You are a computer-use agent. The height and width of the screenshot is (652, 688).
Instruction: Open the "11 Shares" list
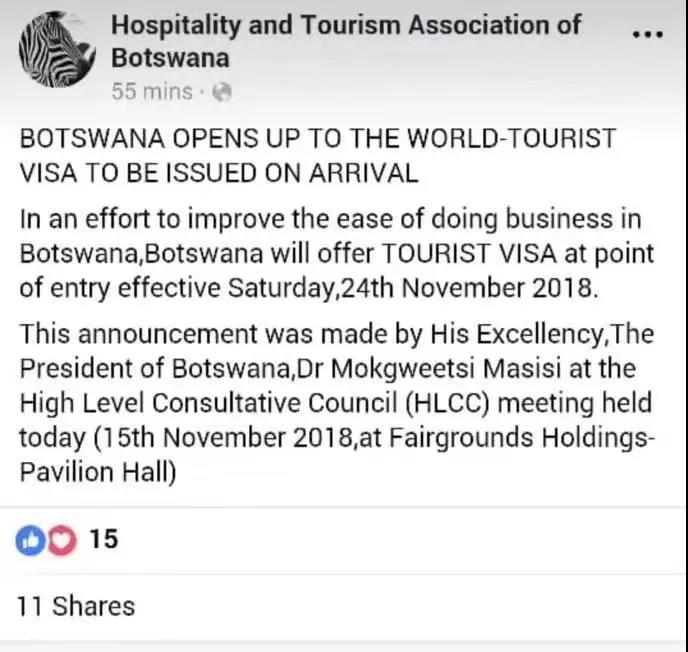click(x=76, y=605)
